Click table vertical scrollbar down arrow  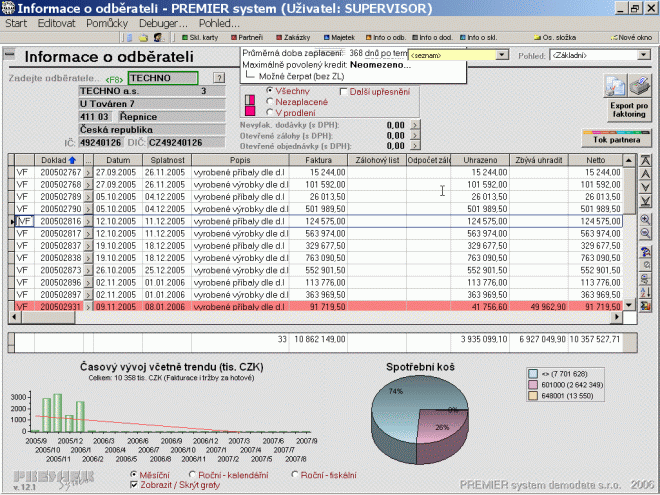pyautogui.click(x=628, y=305)
